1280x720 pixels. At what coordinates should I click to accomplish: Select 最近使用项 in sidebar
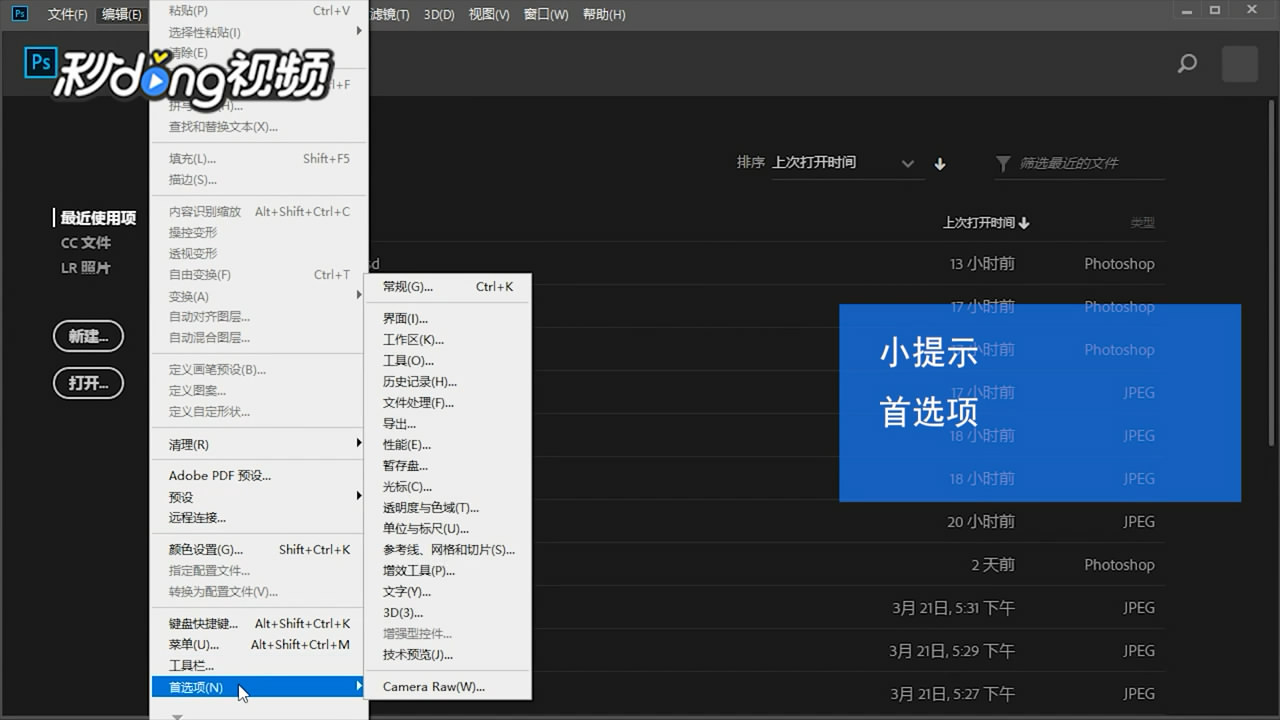(98, 217)
